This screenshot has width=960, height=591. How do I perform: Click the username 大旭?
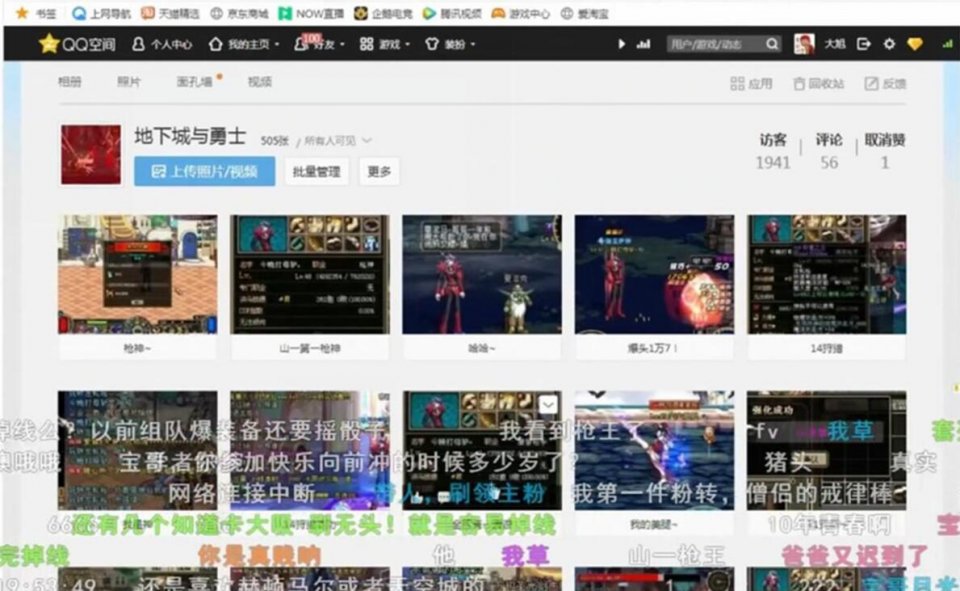coord(834,44)
